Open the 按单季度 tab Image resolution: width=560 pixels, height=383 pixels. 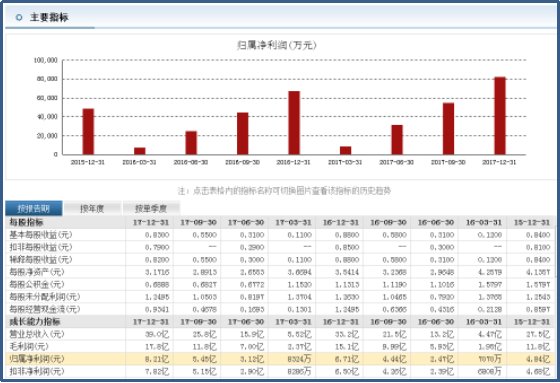[151, 208]
